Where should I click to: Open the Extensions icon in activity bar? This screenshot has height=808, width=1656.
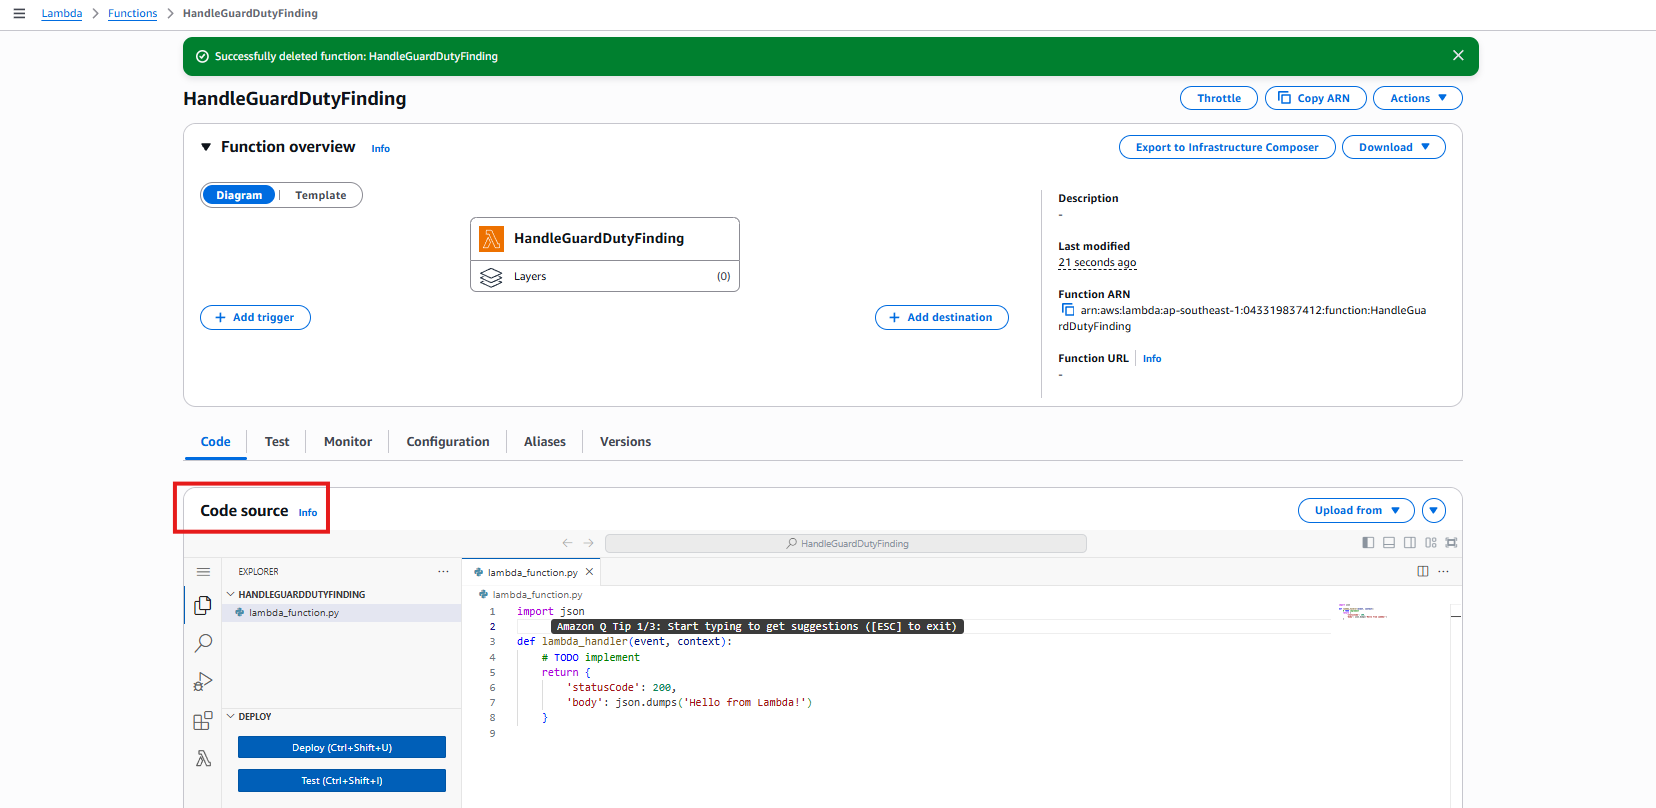pyautogui.click(x=203, y=721)
